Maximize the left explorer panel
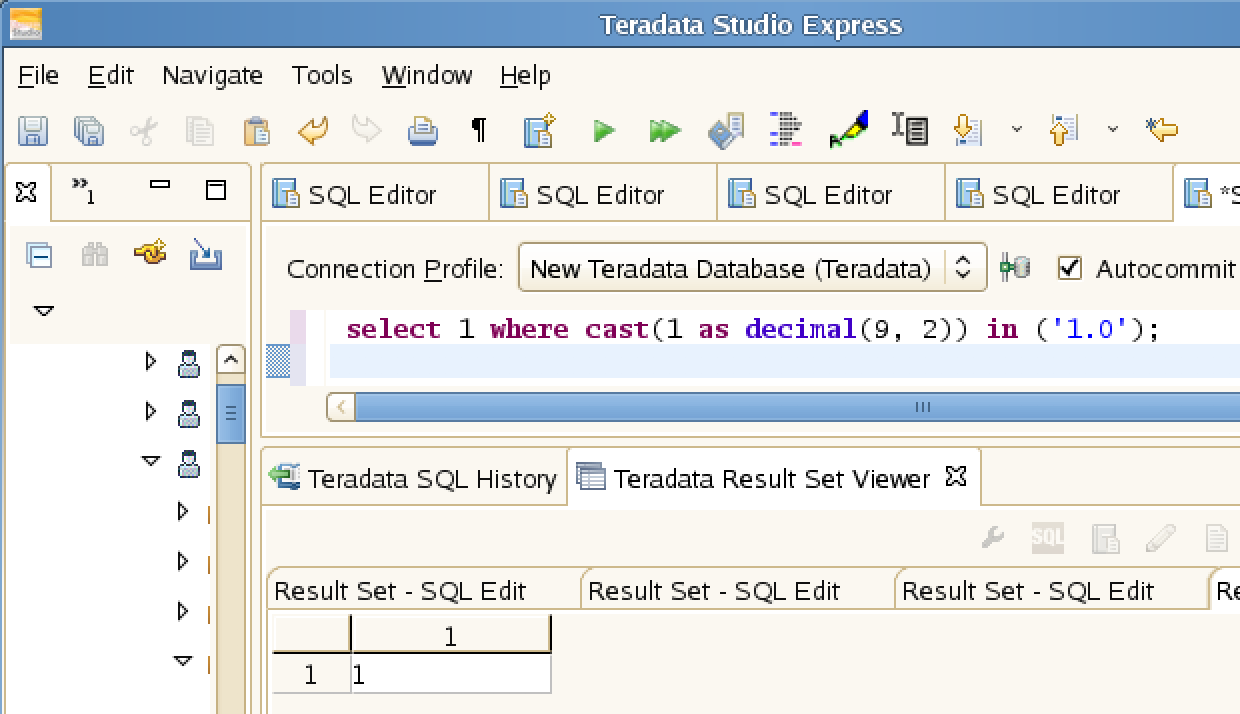Screen dimensions: 1240x714 215,190
